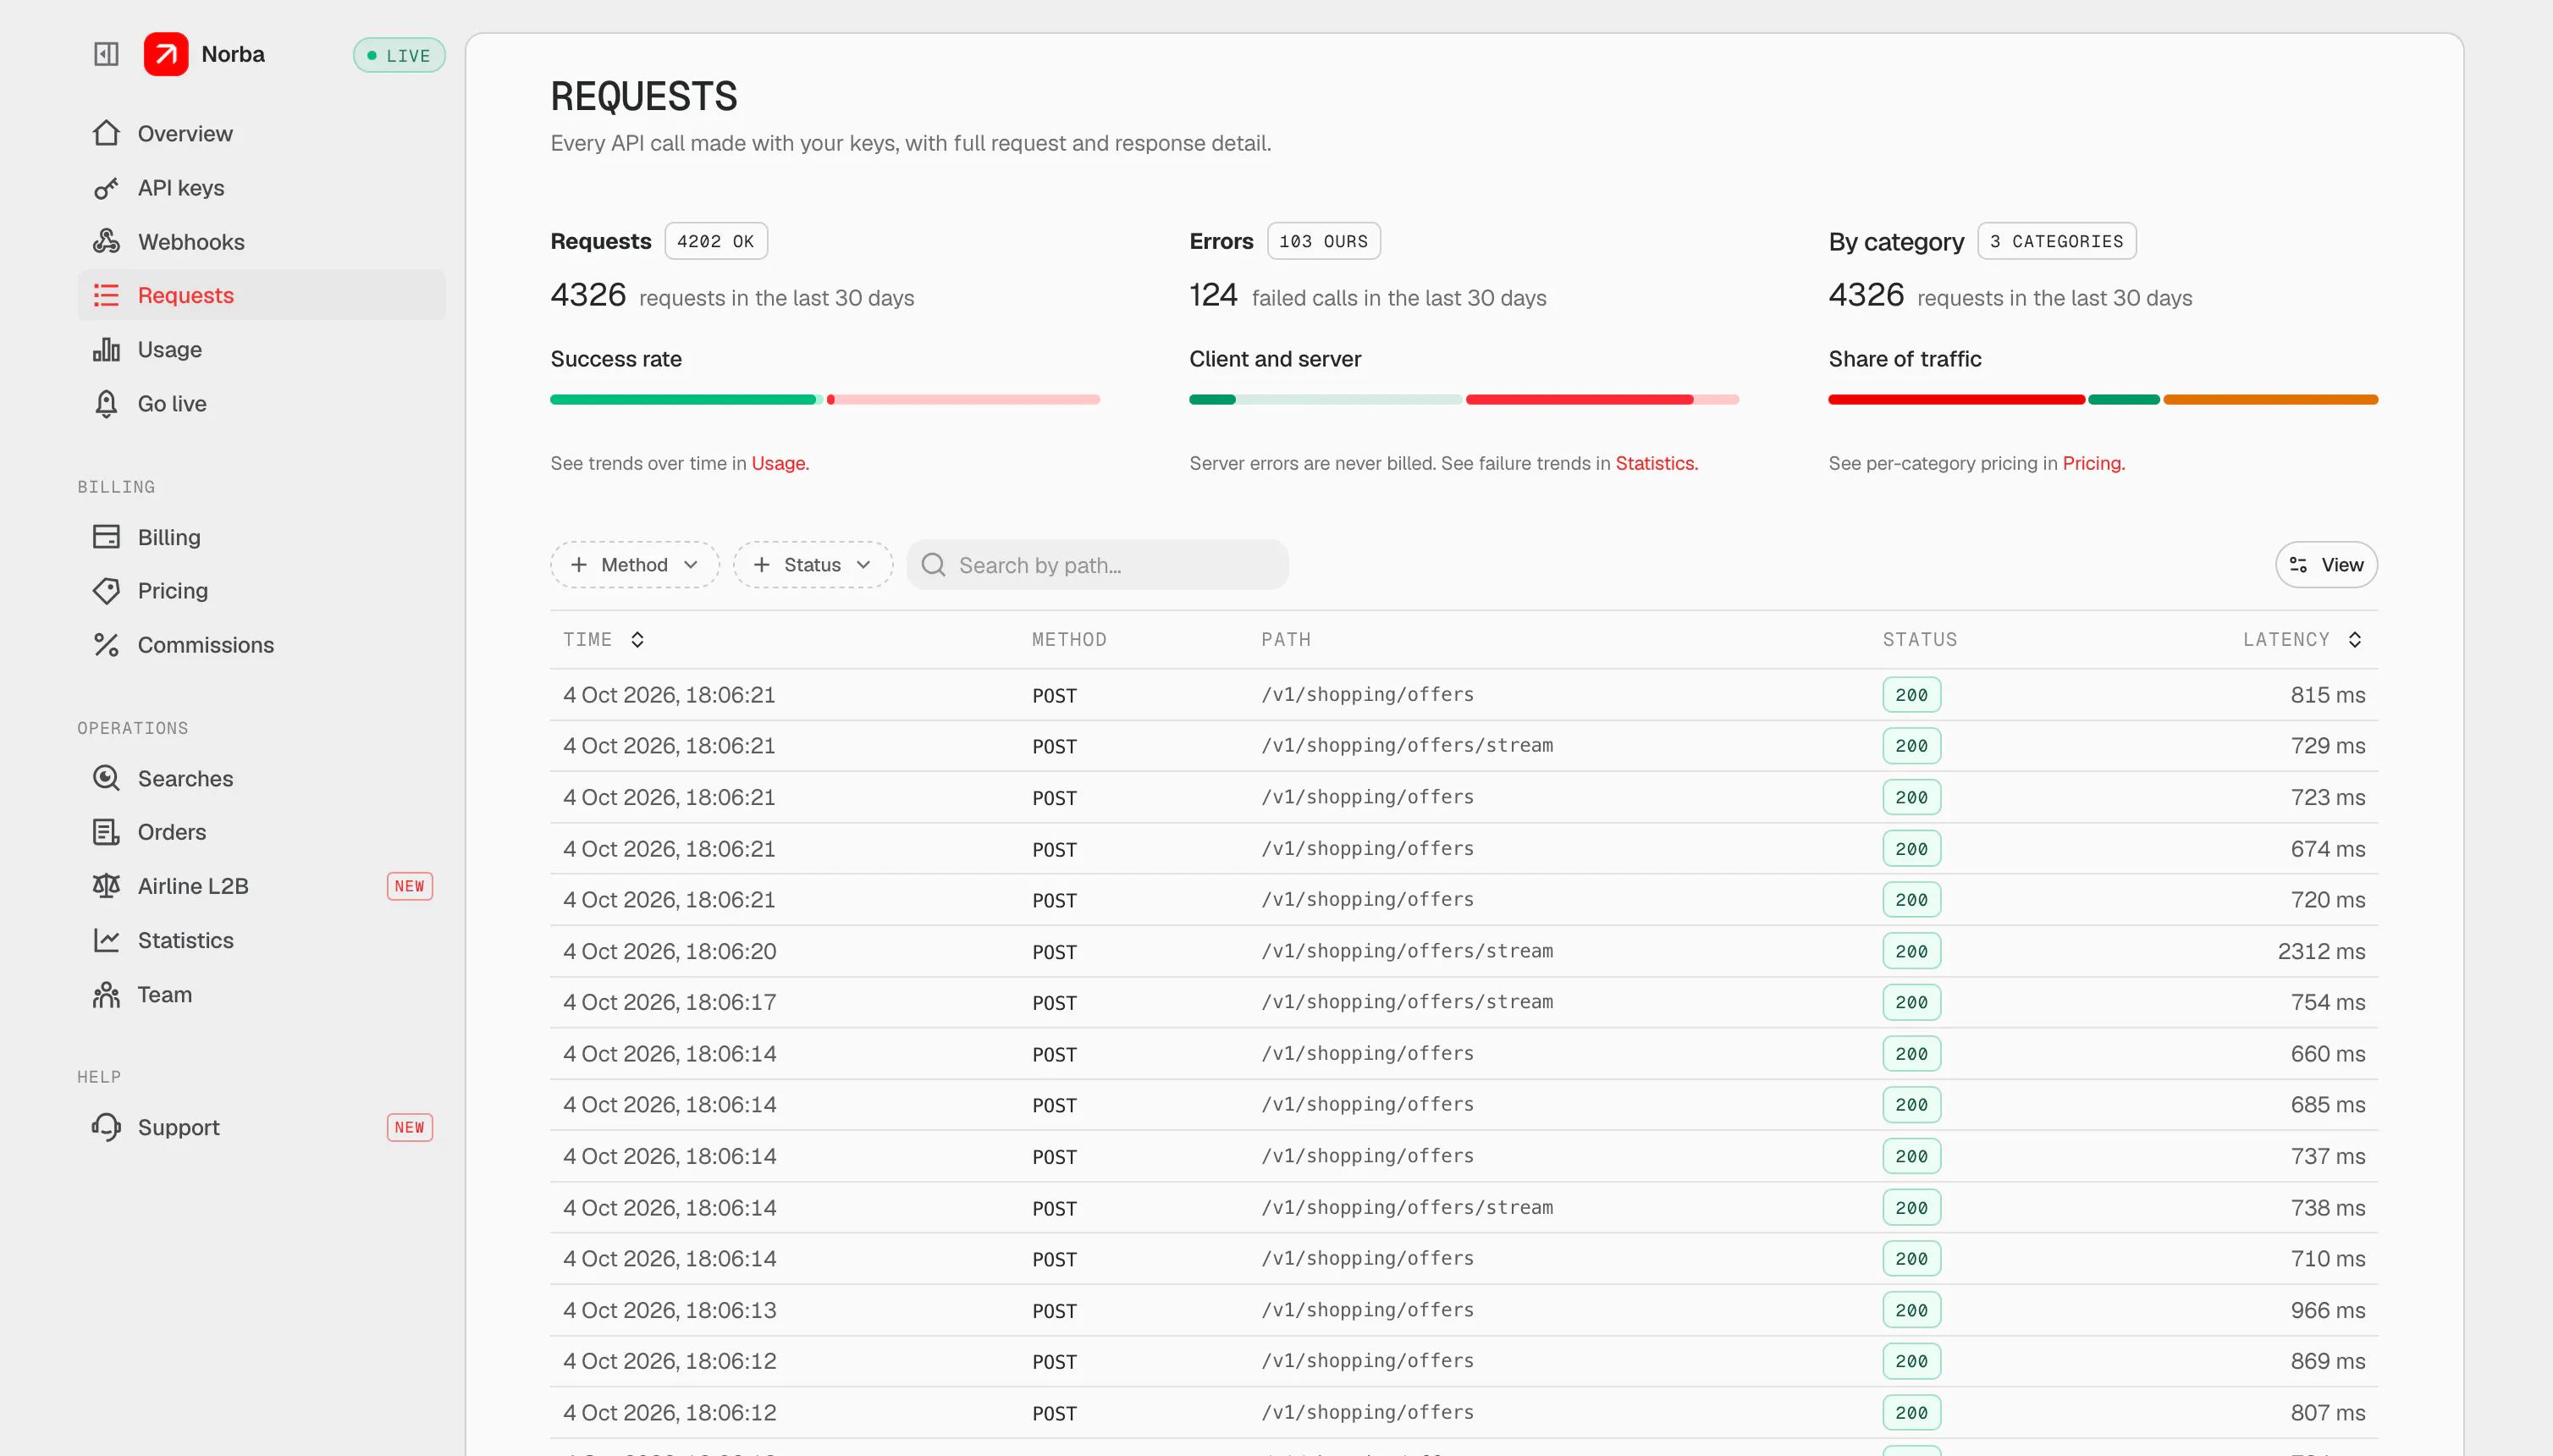The height and width of the screenshot is (1456, 2553).
Task: Open the Method filter dropdown
Action: pyautogui.click(x=635, y=565)
